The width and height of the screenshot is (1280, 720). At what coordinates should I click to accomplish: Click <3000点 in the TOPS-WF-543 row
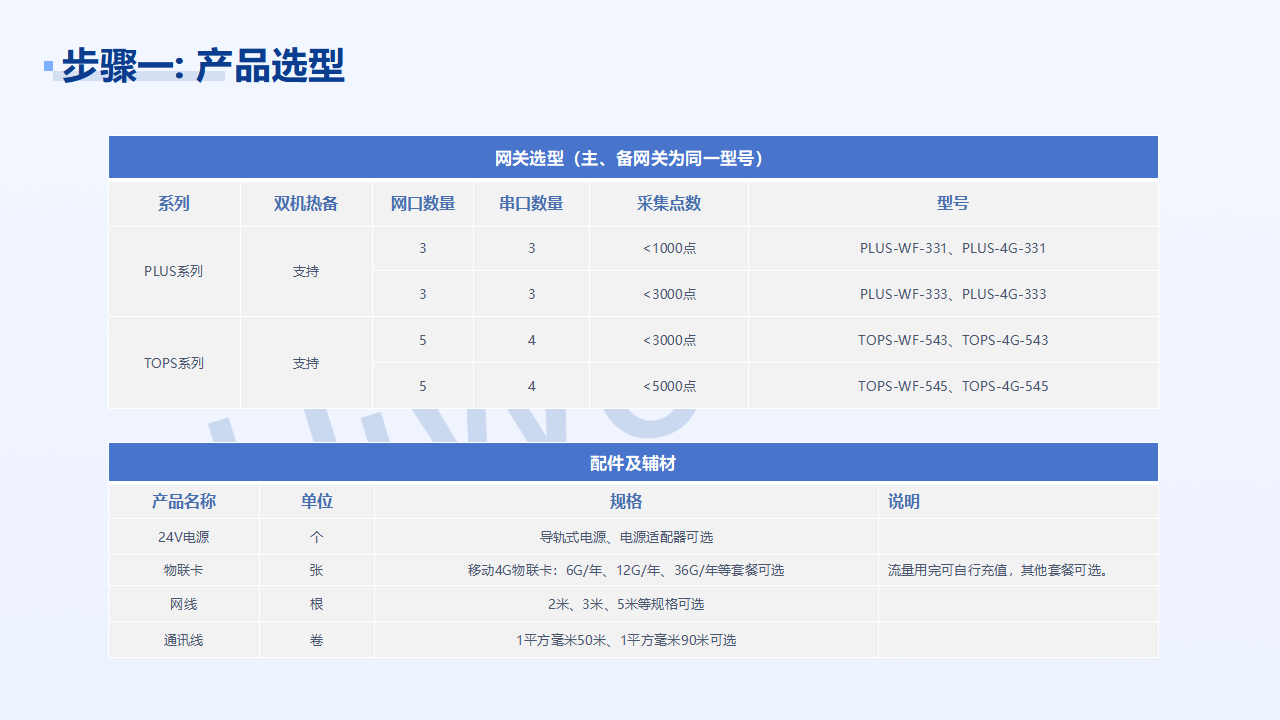(x=669, y=340)
